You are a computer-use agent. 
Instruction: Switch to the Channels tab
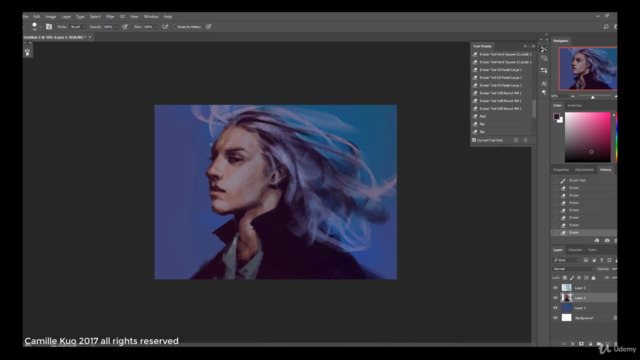coord(575,250)
